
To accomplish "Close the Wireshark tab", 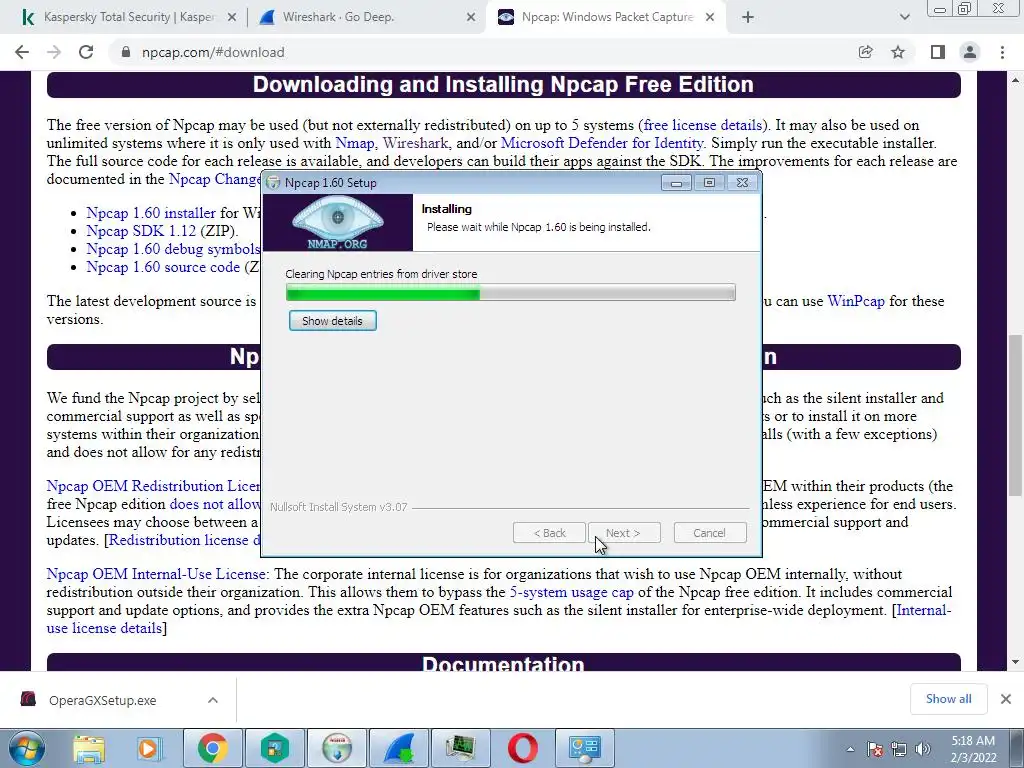I will (471, 18).
